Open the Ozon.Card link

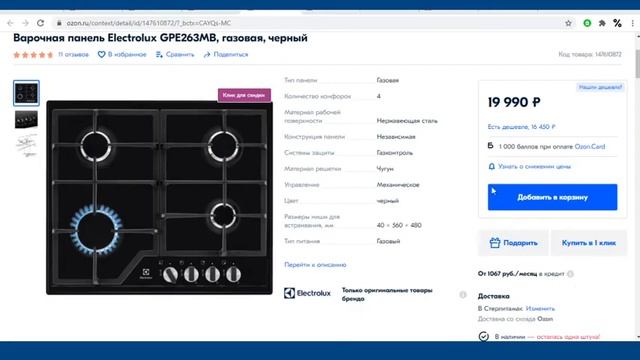point(589,147)
